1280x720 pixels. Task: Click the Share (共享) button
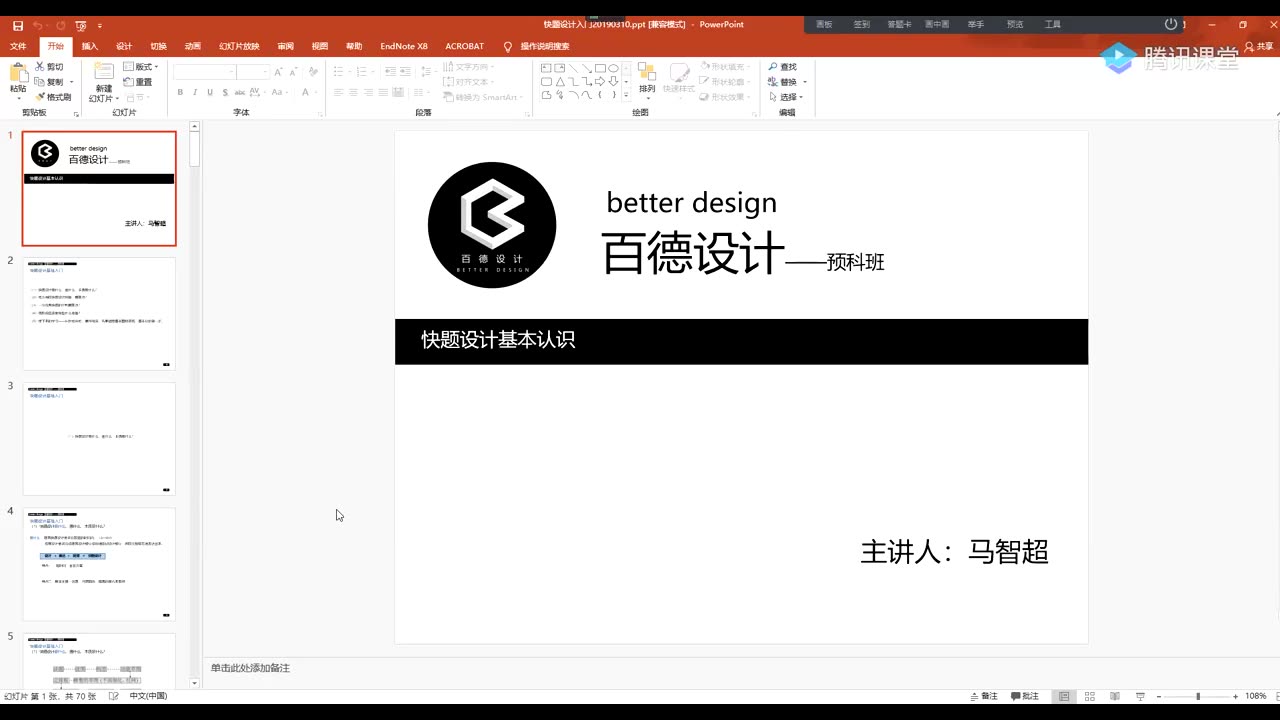(1259, 46)
